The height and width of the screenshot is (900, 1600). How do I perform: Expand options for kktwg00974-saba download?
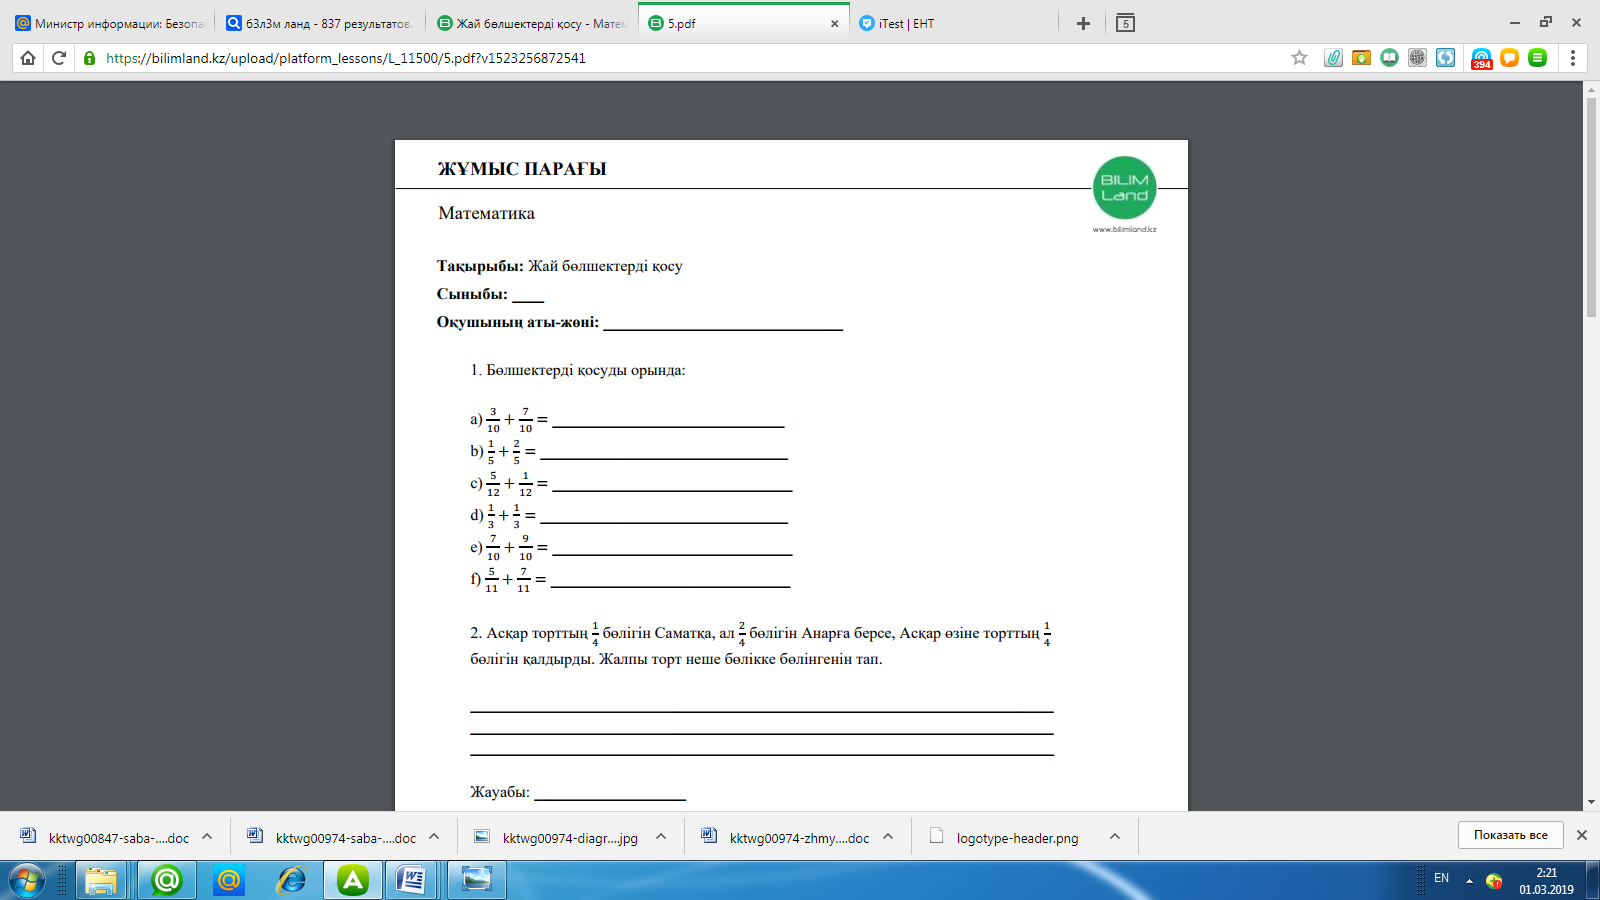[434, 837]
